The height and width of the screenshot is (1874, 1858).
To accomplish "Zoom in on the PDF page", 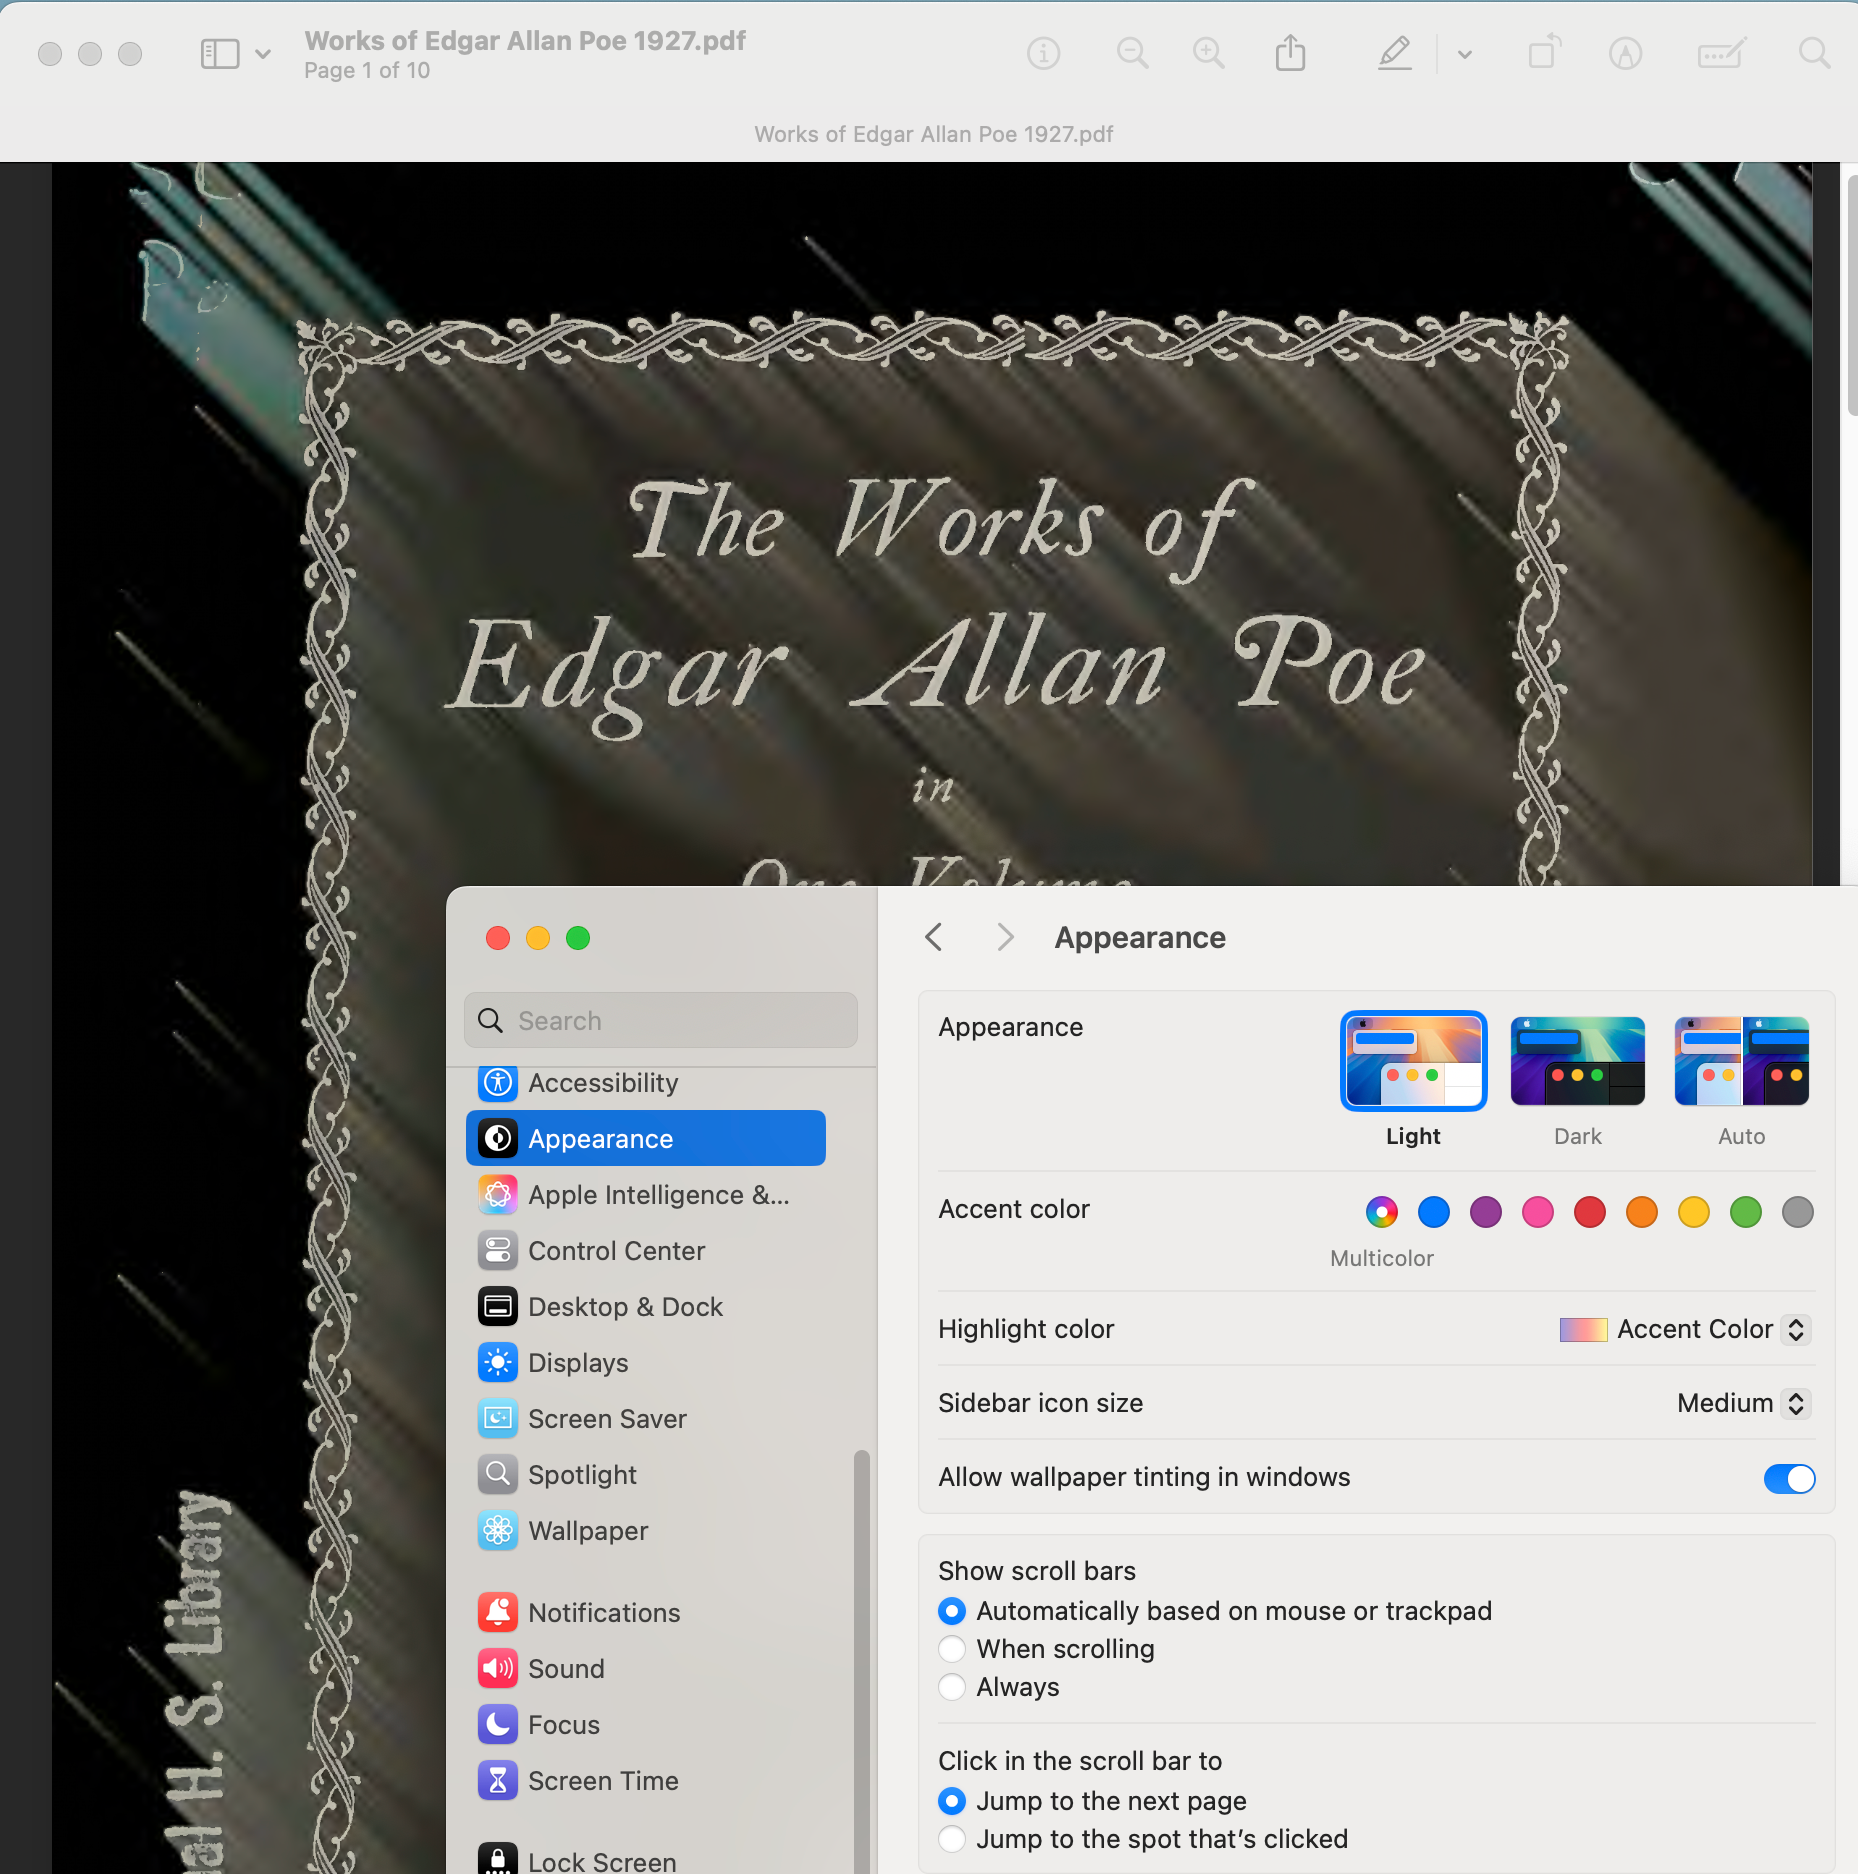I will (x=1209, y=54).
